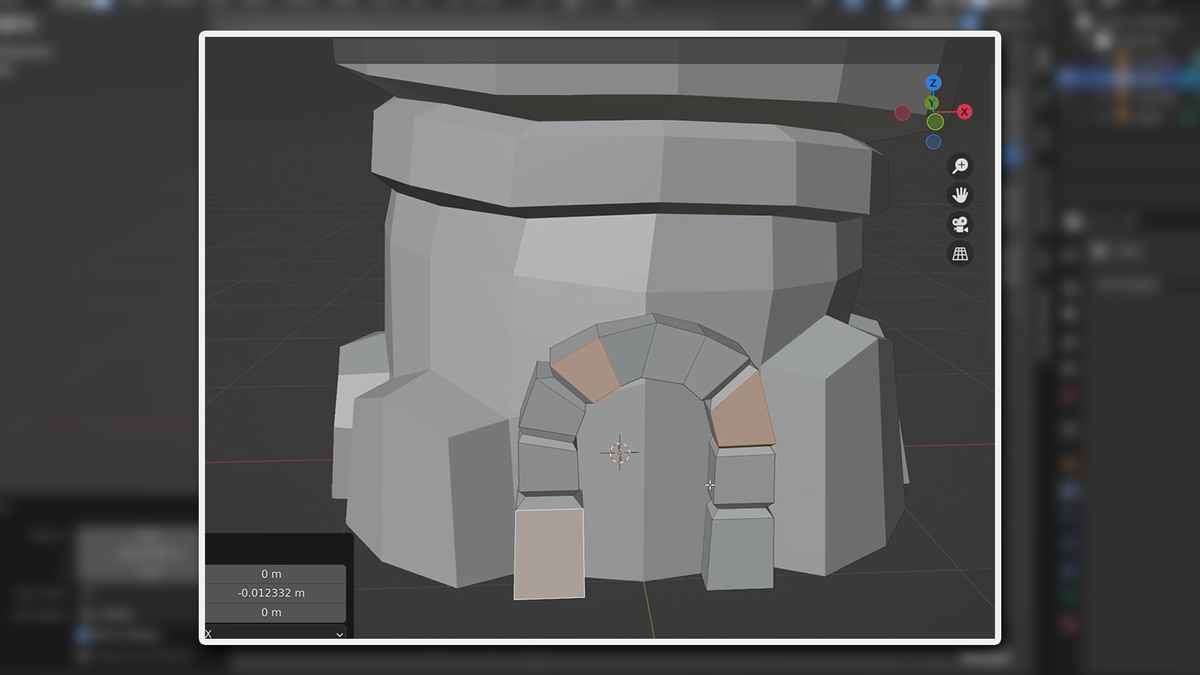Select the Zoom view magnifier icon
Image resolution: width=1200 pixels, height=675 pixels.
960,166
